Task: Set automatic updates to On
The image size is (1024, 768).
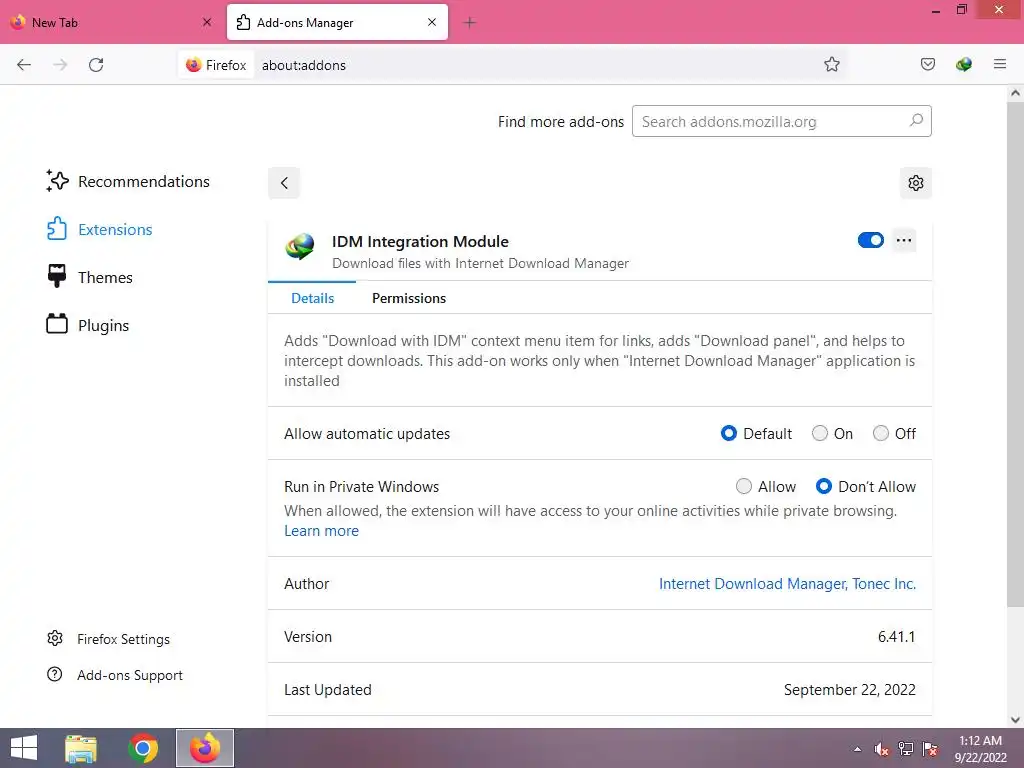Action: pos(820,433)
